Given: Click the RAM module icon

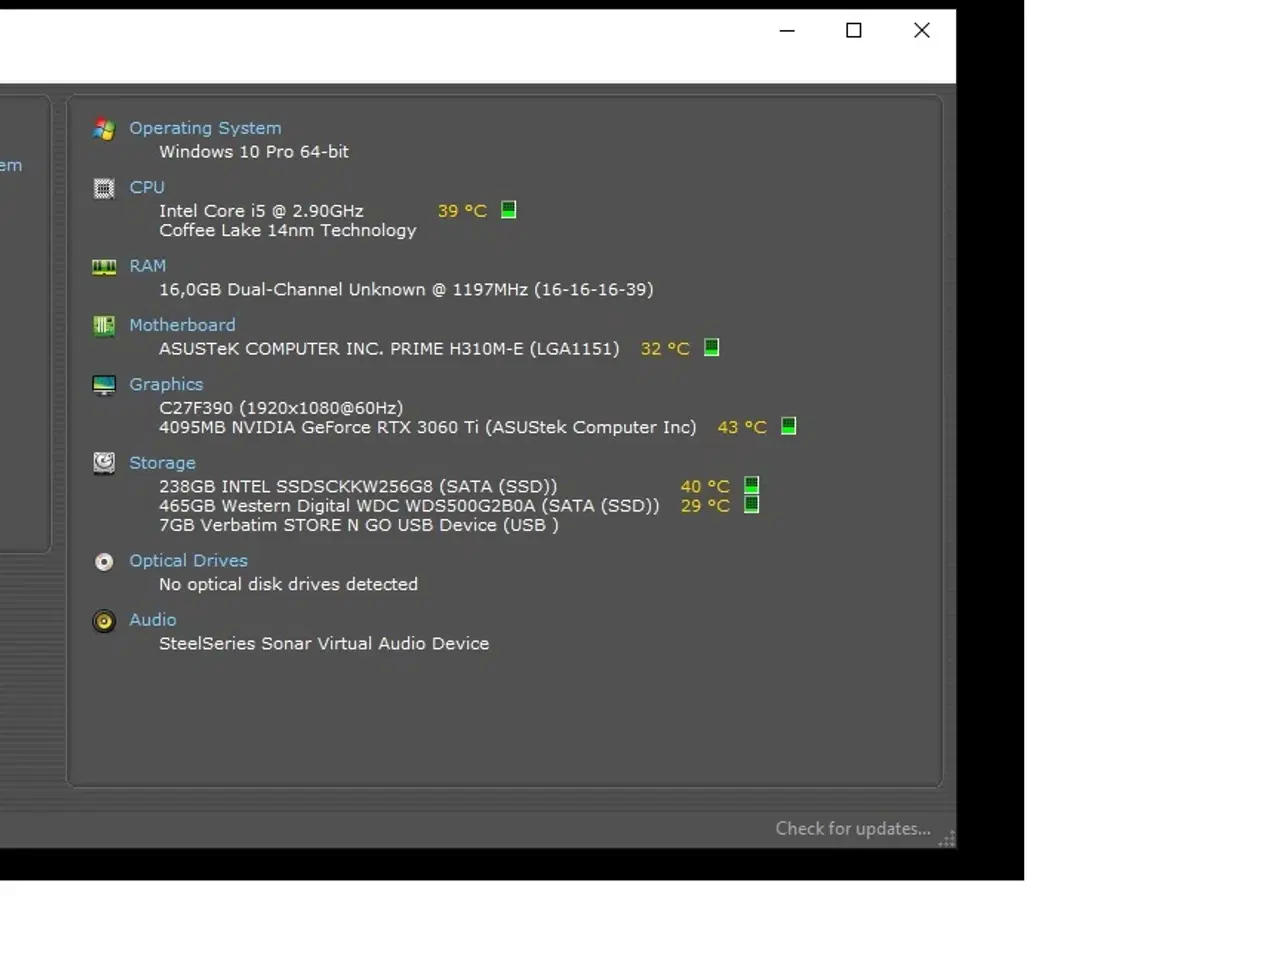Looking at the screenshot, I should coord(104,267).
